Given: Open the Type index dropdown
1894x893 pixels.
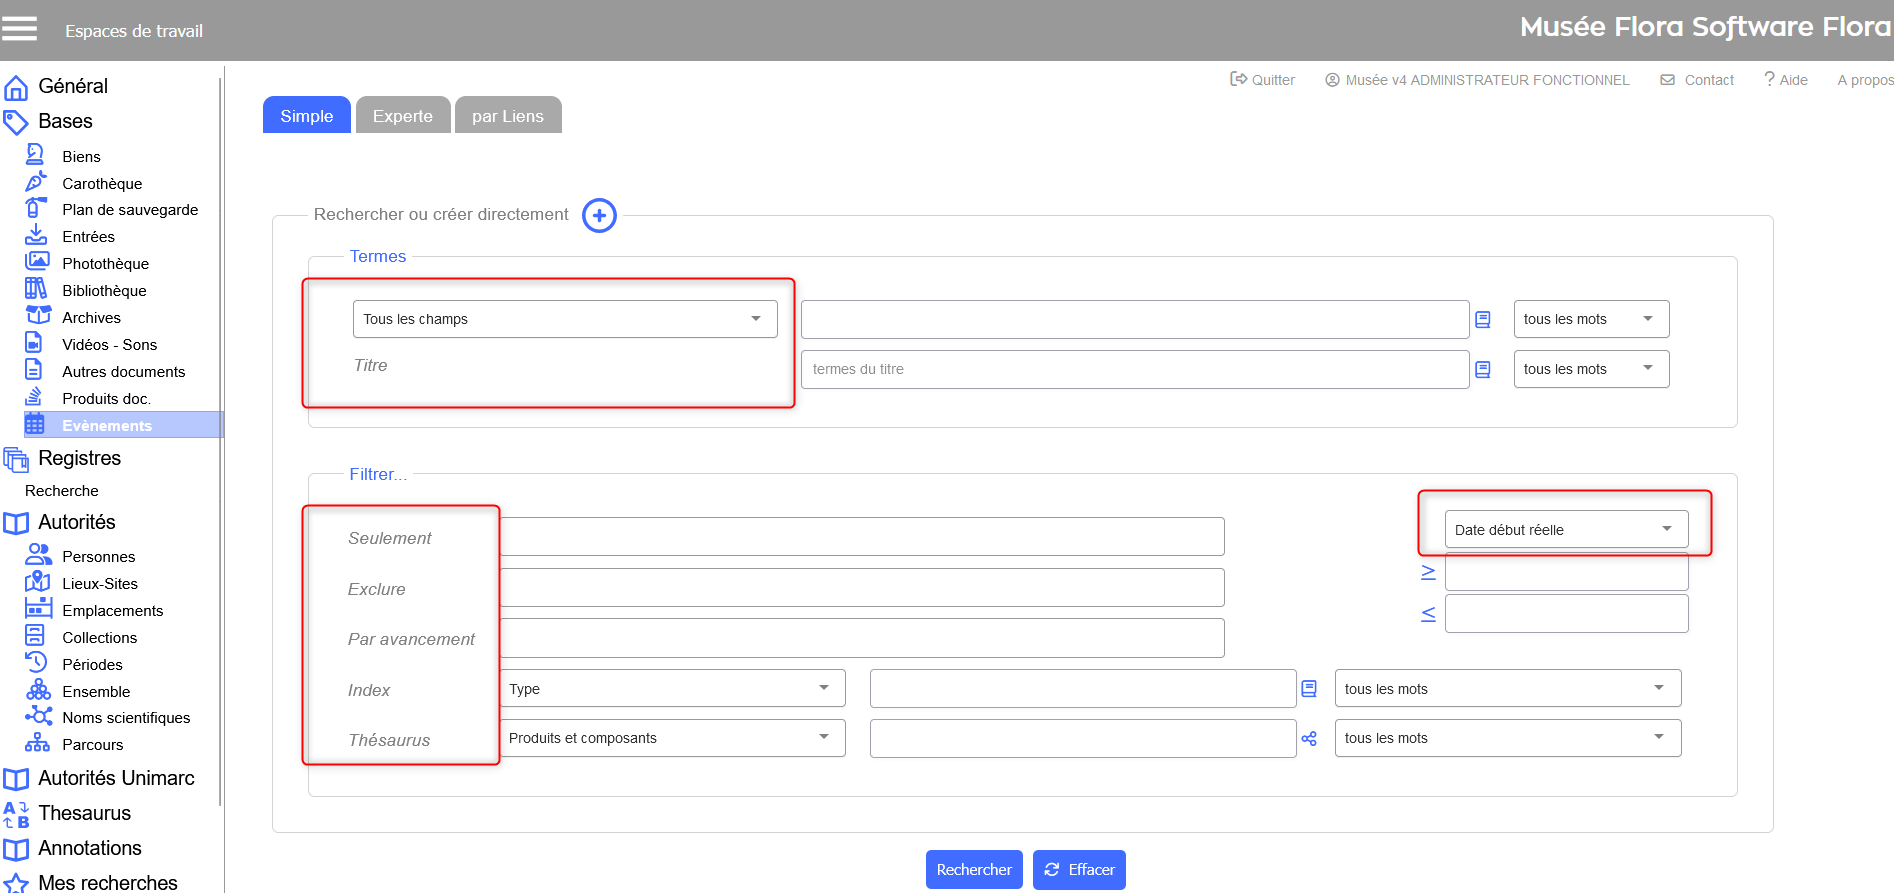Looking at the screenshot, I should tap(671, 688).
